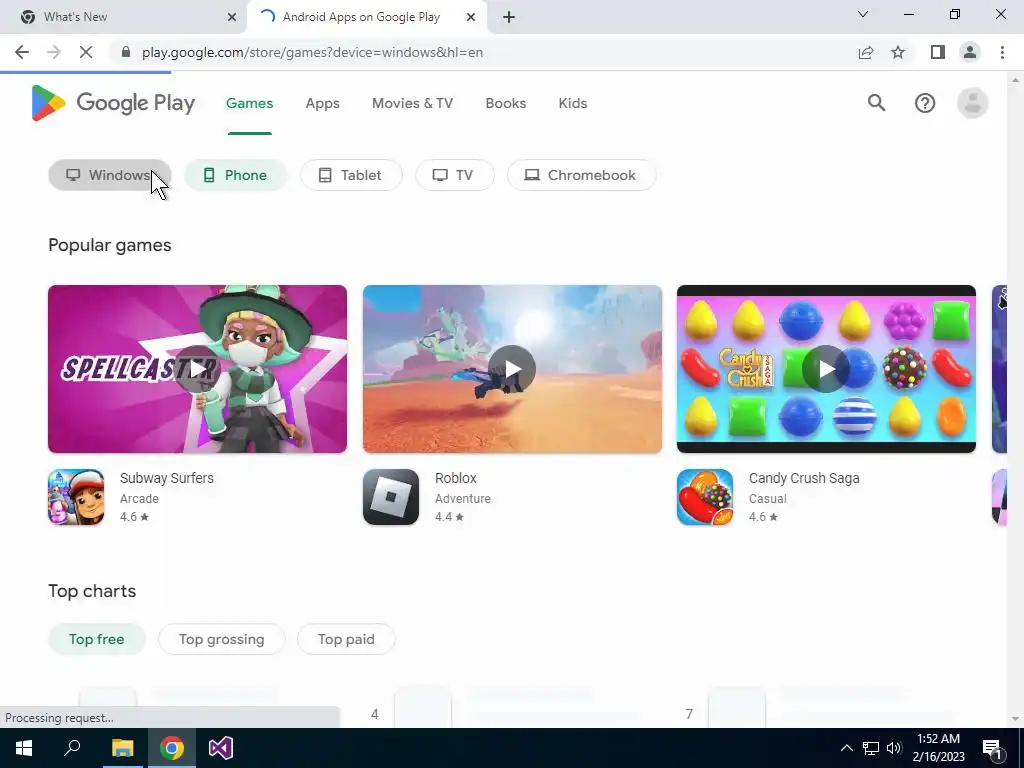Show Top paid chart

[346, 639]
